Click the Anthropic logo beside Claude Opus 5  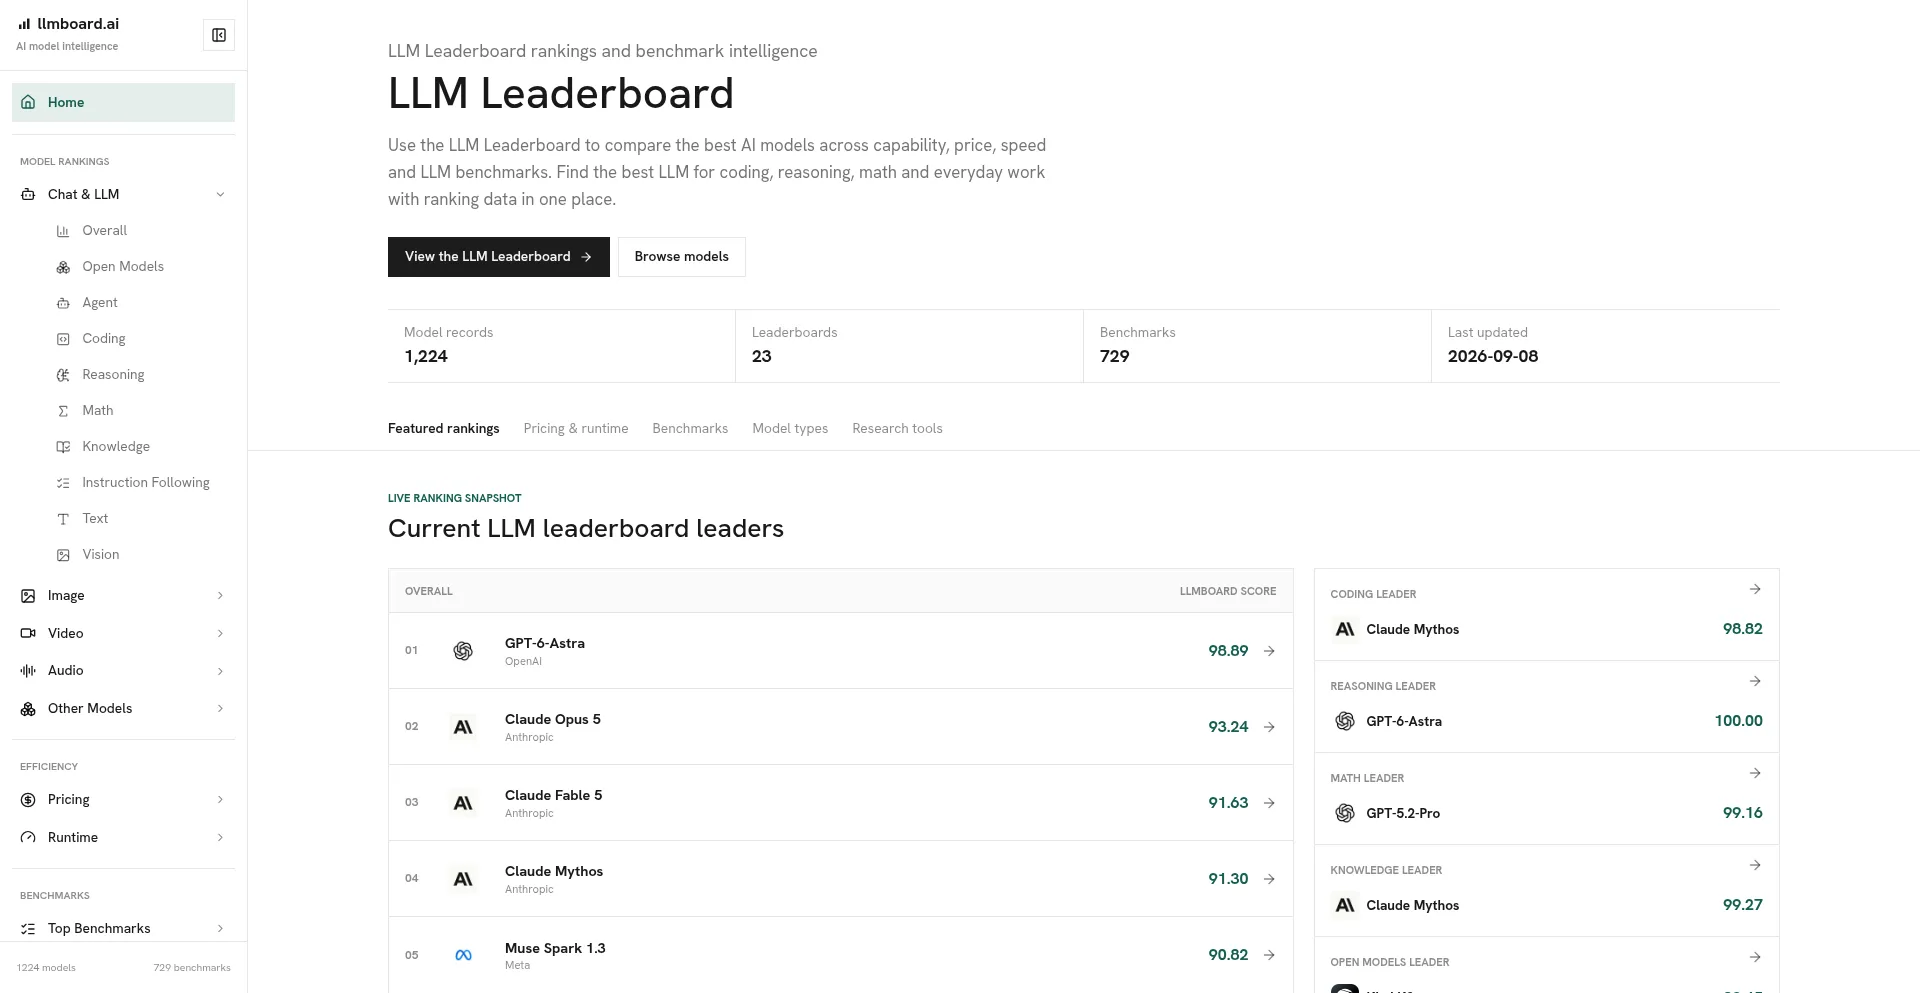point(463,727)
